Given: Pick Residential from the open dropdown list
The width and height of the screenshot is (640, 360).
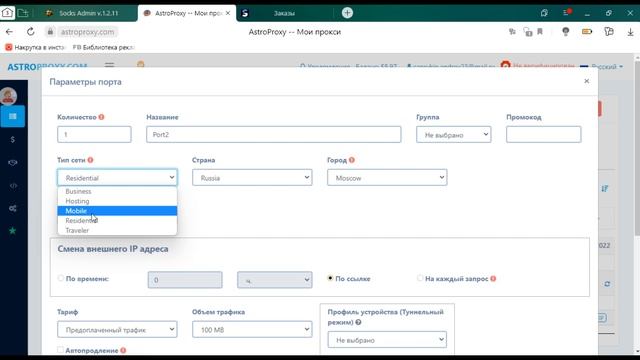Looking at the screenshot, I should (117, 220).
